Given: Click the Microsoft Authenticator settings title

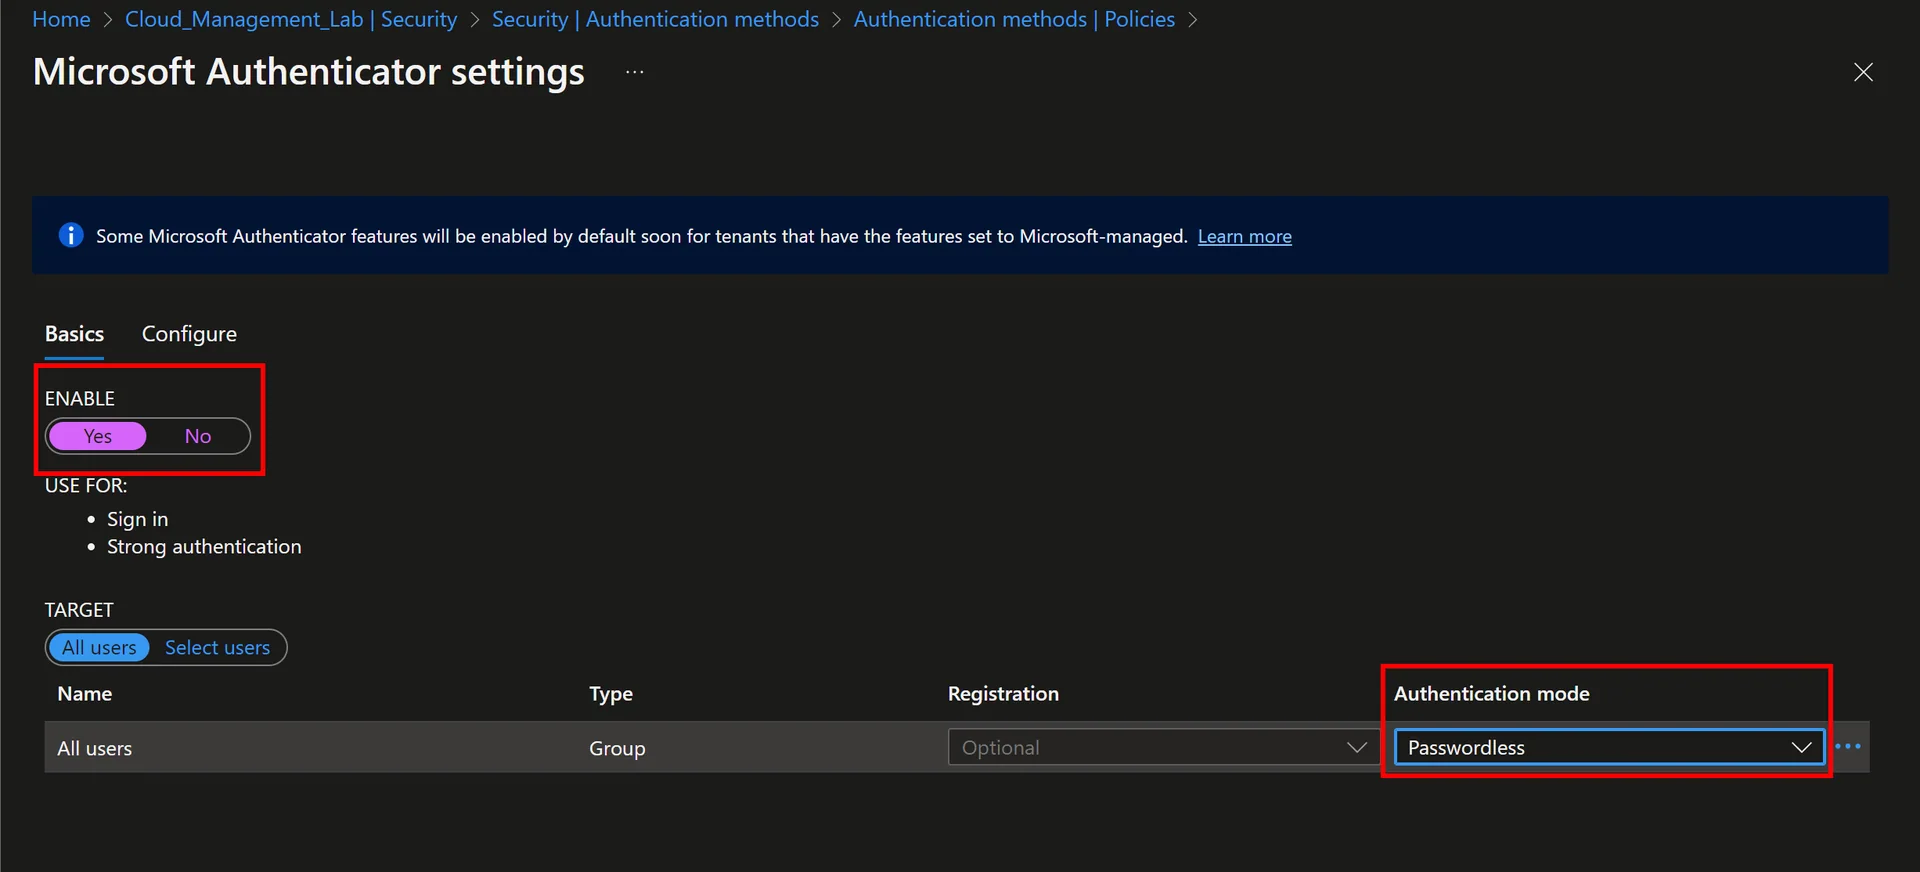Looking at the screenshot, I should click(x=309, y=72).
